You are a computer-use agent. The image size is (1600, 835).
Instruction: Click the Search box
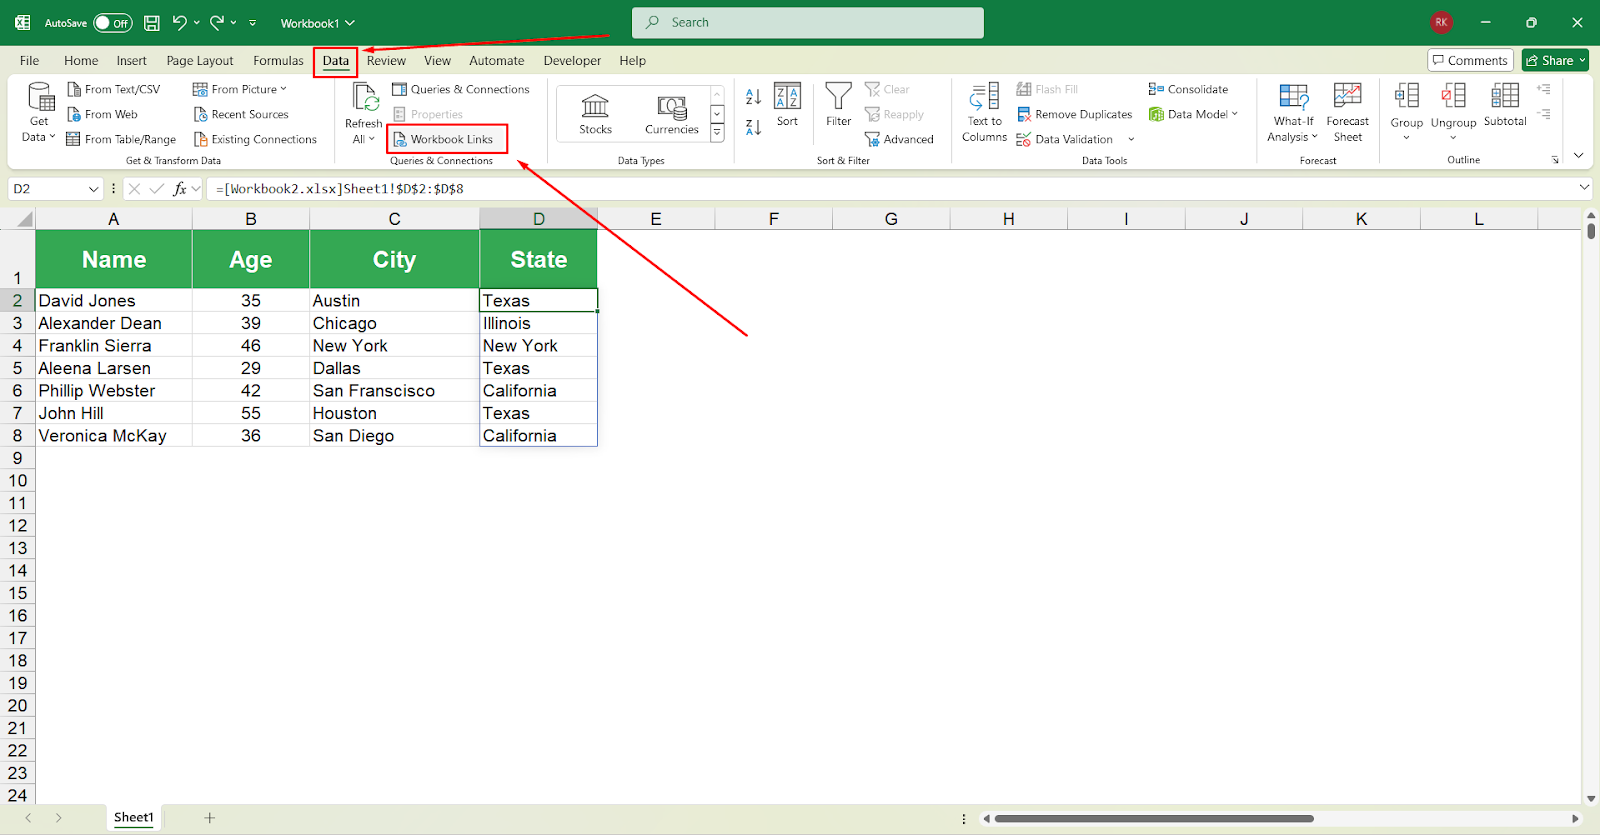(808, 23)
